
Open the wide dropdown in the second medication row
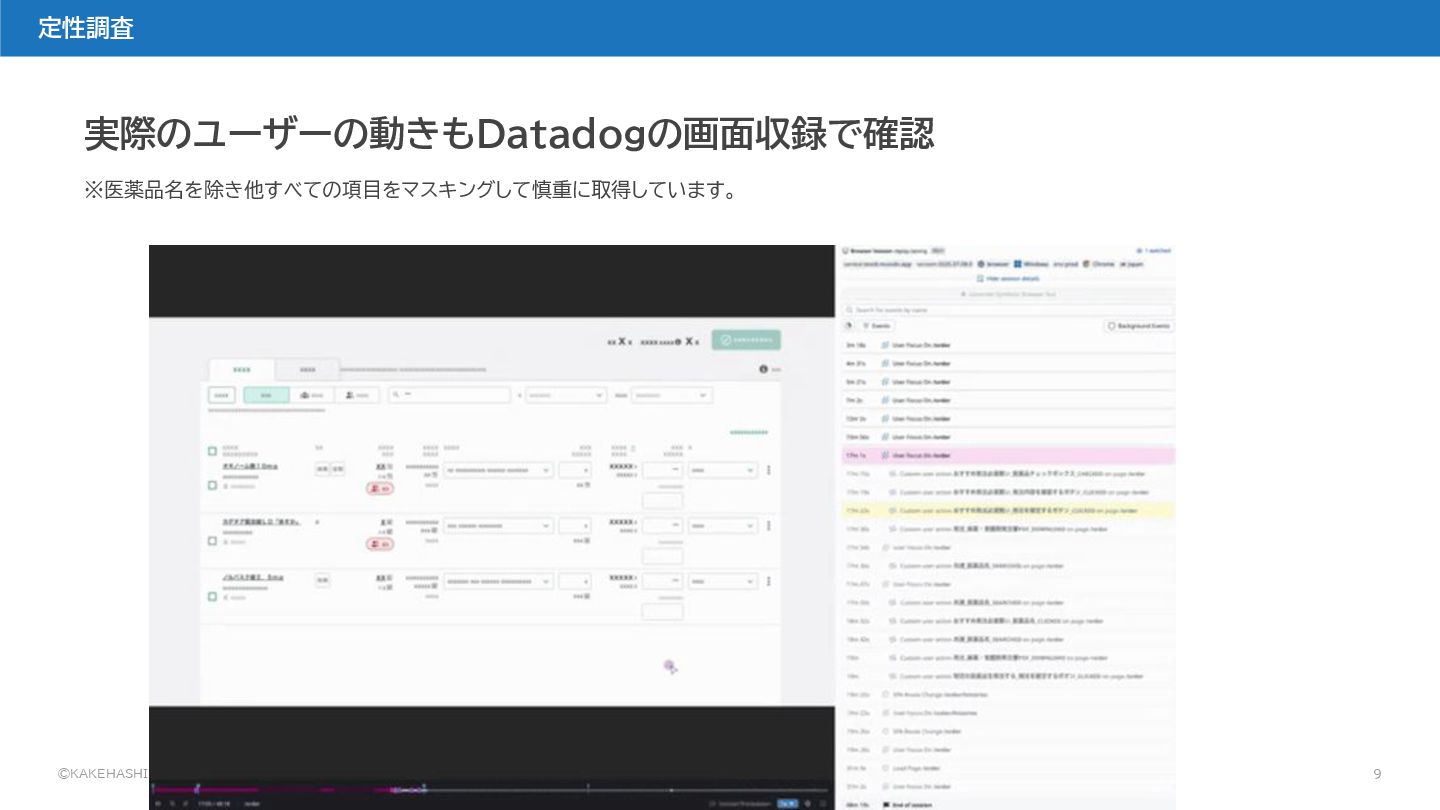pos(499,525)
